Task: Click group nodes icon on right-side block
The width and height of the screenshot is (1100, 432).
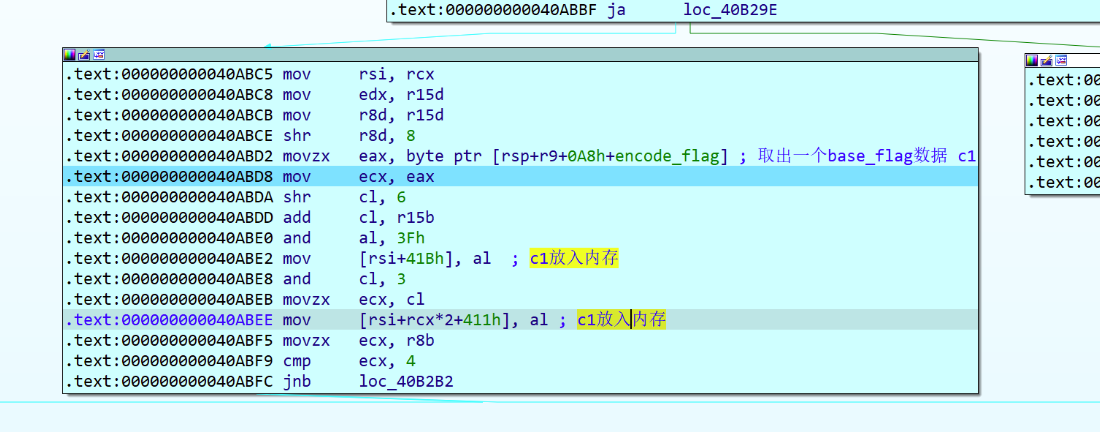Action: tap(1062, 61)
